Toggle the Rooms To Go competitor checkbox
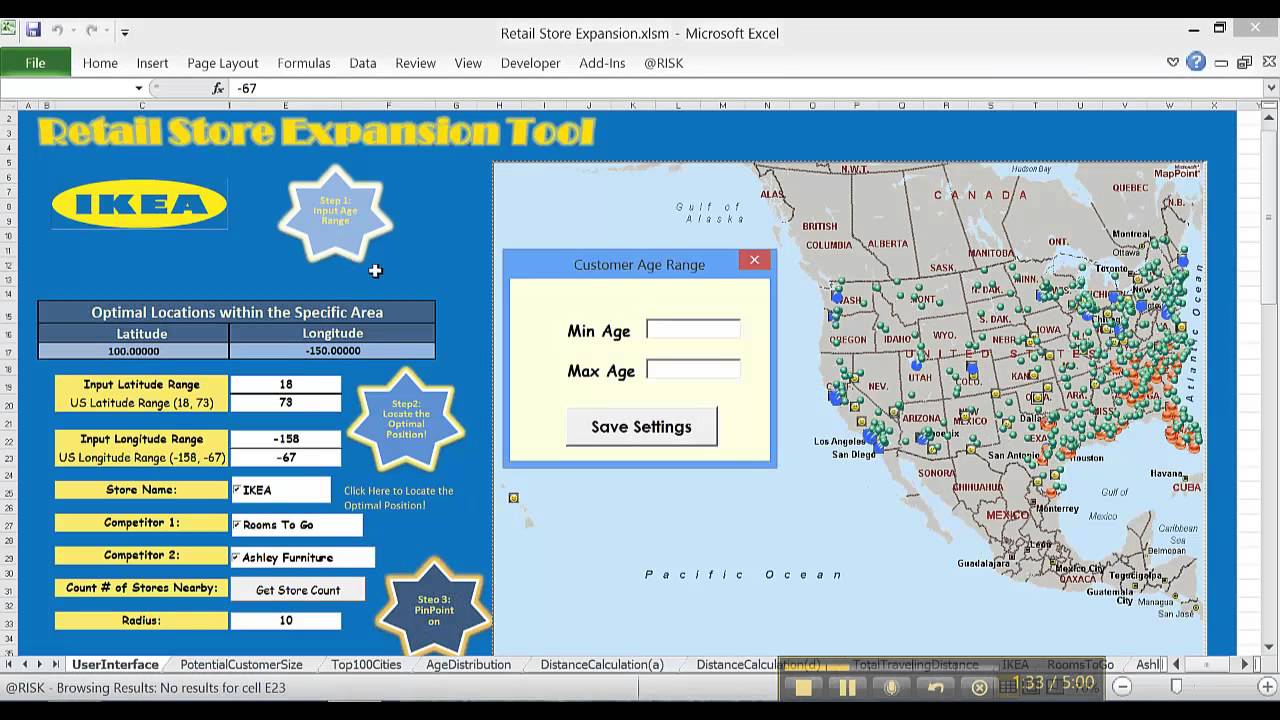1280x720 pixels. [x=237, y=524]
